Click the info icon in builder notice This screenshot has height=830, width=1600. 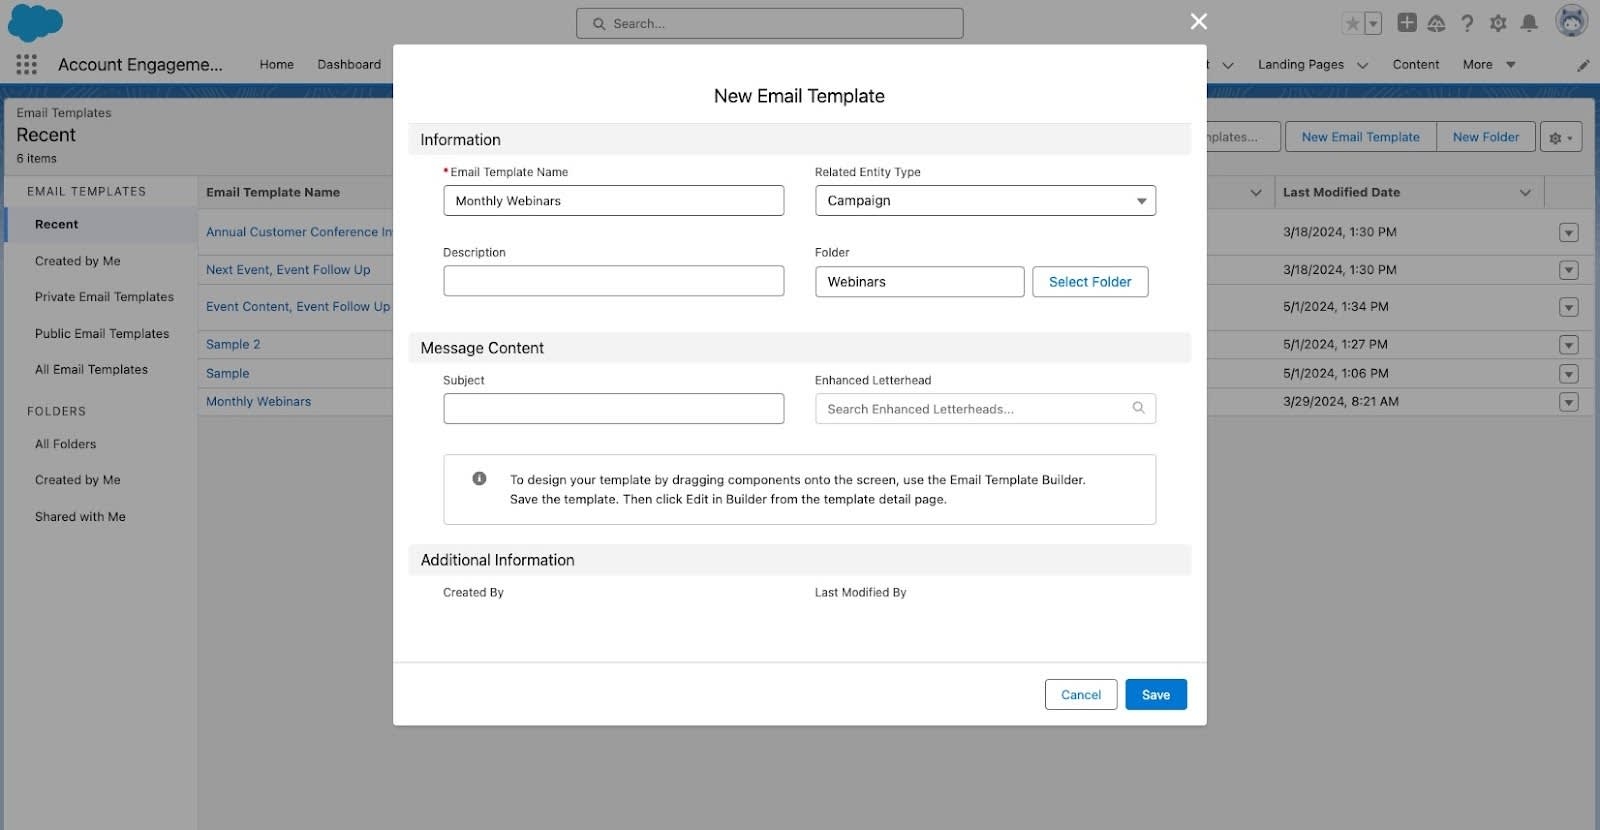click(x=479, y=479)
